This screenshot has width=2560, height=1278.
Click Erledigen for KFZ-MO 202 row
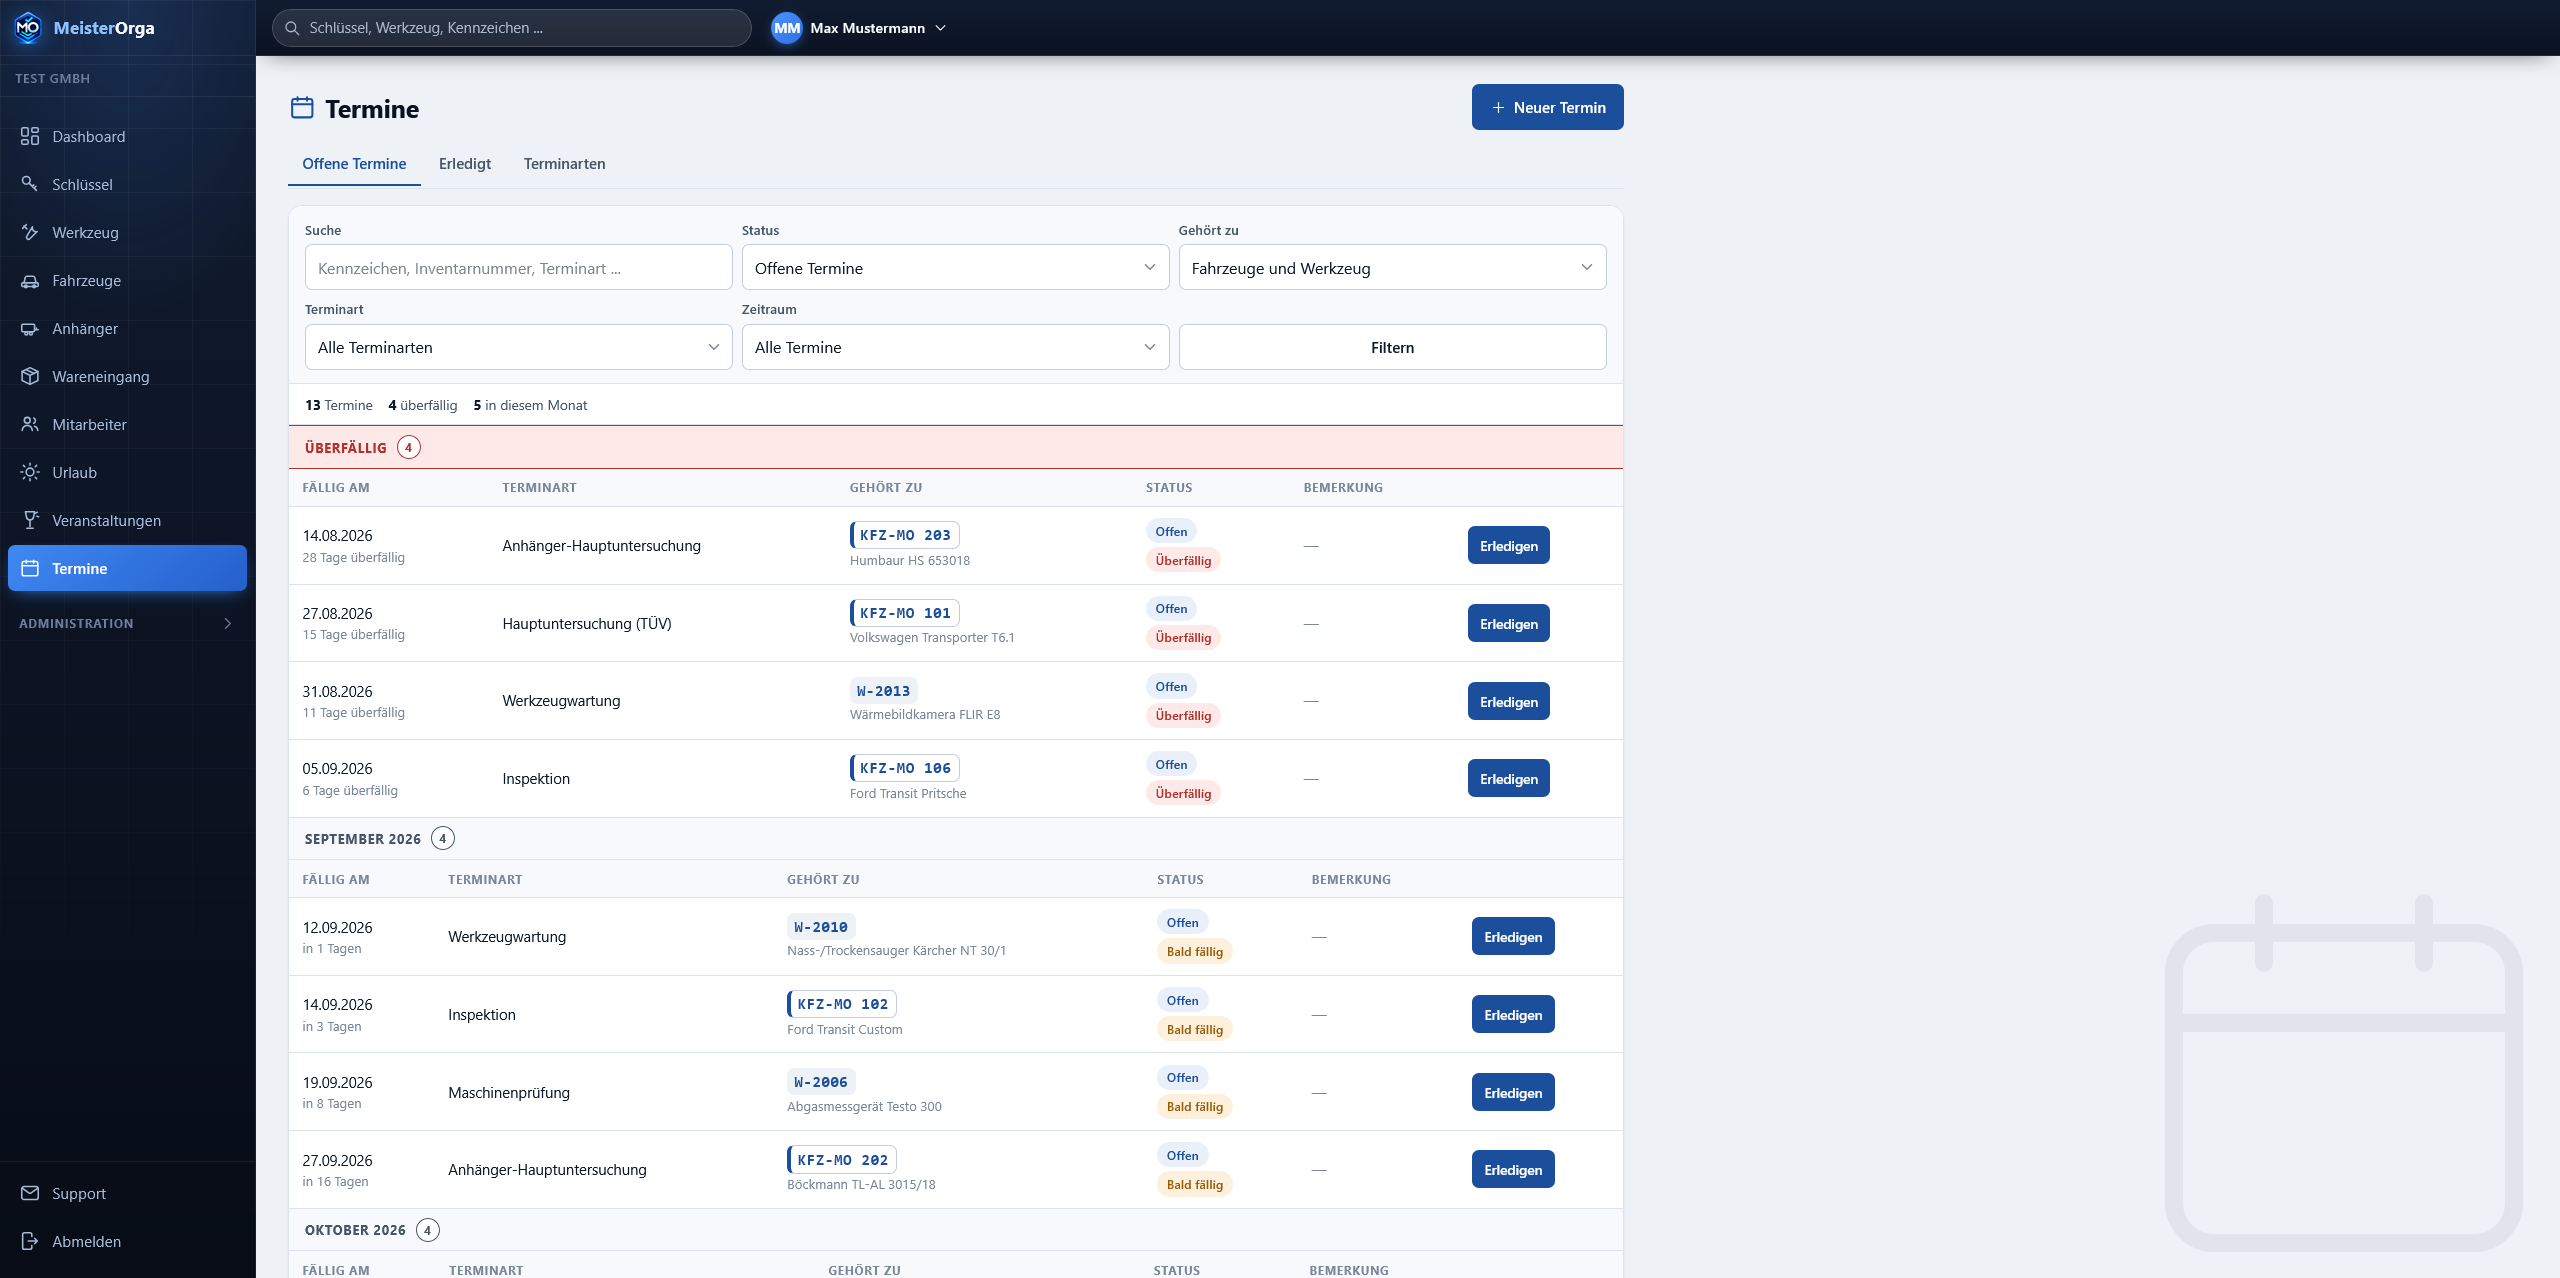1513,1169
